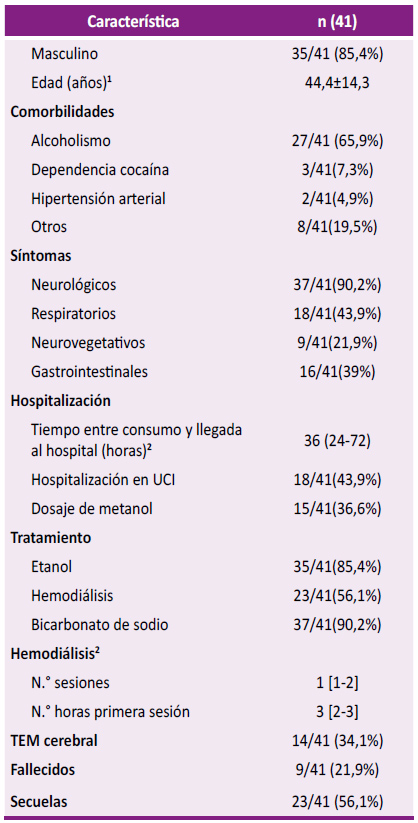Screen dimensions: 418x823
Task: Select the Masculino row label
Action: 65,54
